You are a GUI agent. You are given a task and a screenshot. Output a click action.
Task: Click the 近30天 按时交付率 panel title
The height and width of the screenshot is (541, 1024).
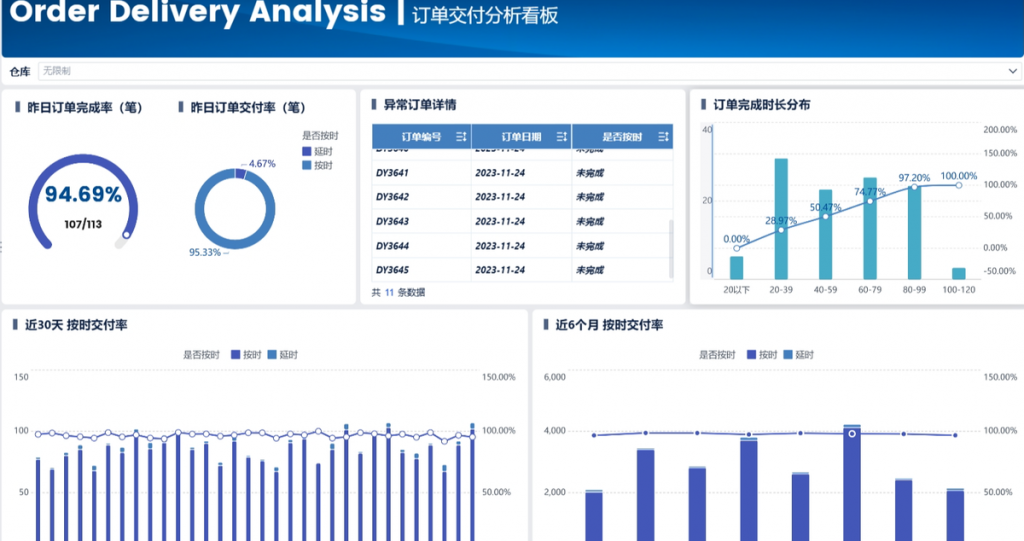click(x=76, y=325)
